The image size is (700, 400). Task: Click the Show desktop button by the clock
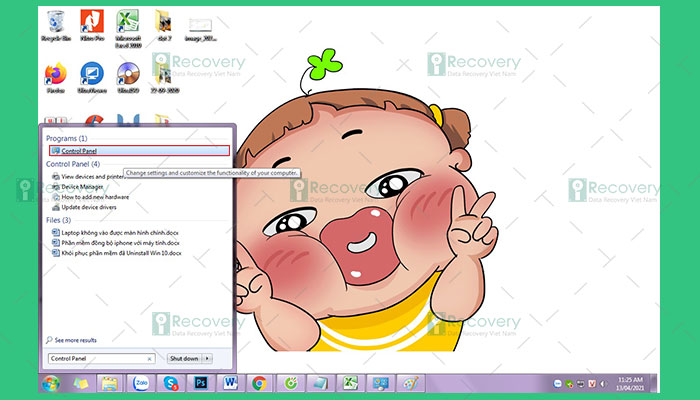[x=654, y=383]
